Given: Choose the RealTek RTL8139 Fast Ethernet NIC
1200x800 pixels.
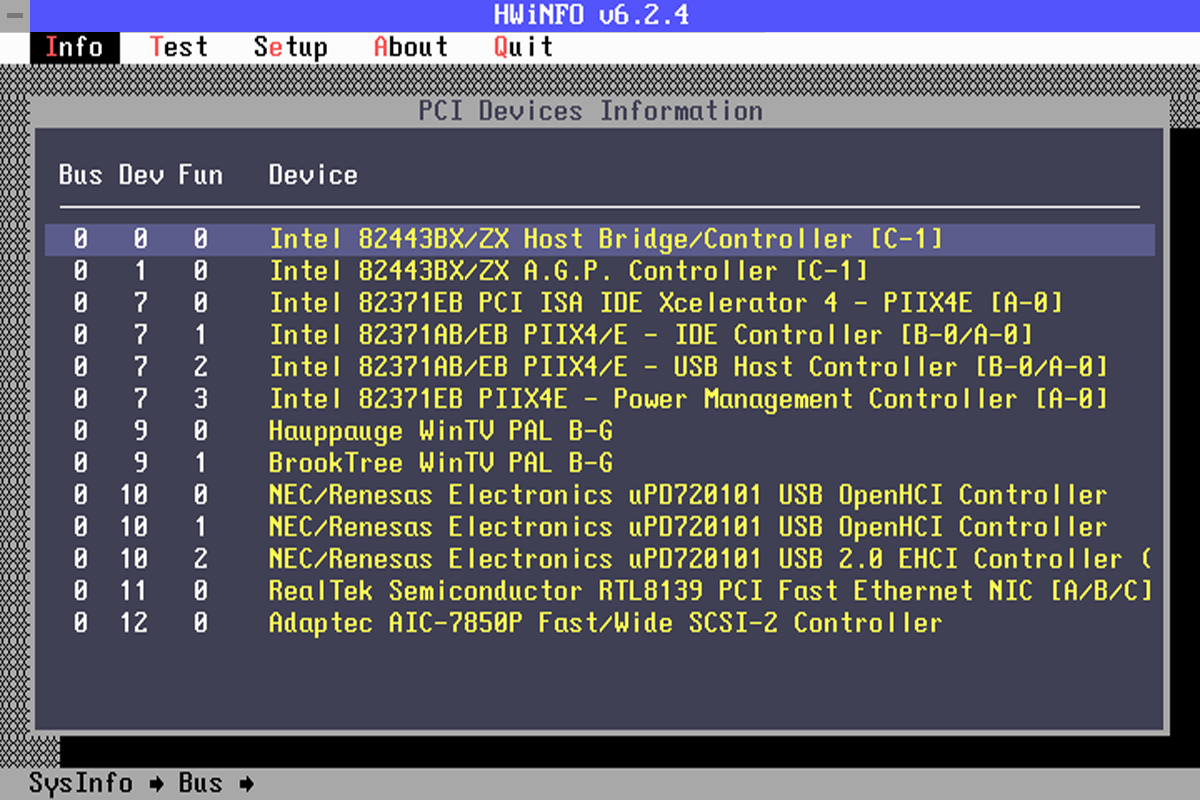Looking at the screenshot, I should tap(710, 591).
